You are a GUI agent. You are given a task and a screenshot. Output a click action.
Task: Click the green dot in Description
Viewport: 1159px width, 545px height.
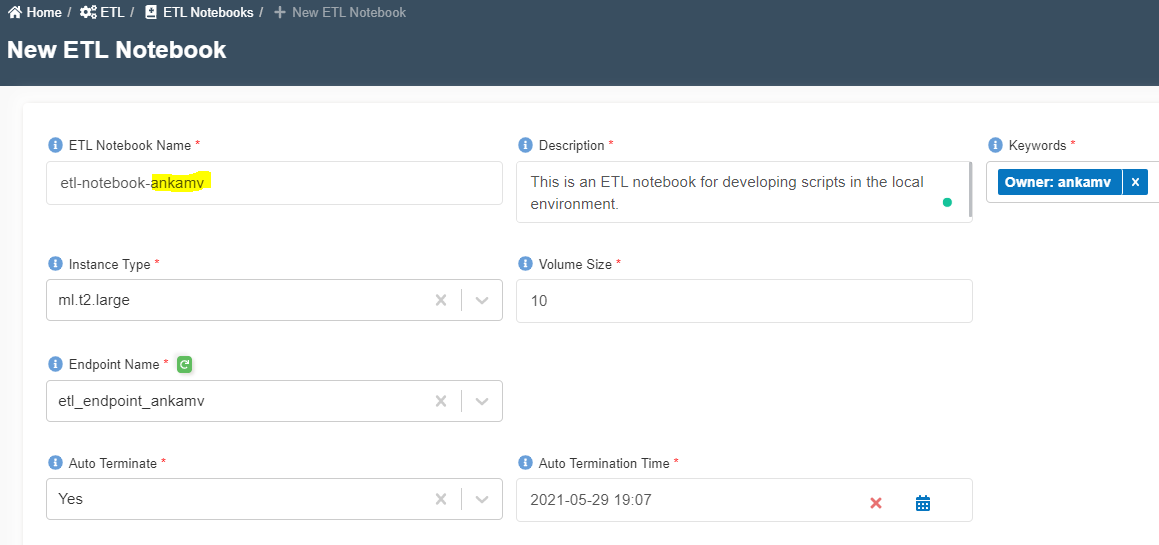coord(947,203)
